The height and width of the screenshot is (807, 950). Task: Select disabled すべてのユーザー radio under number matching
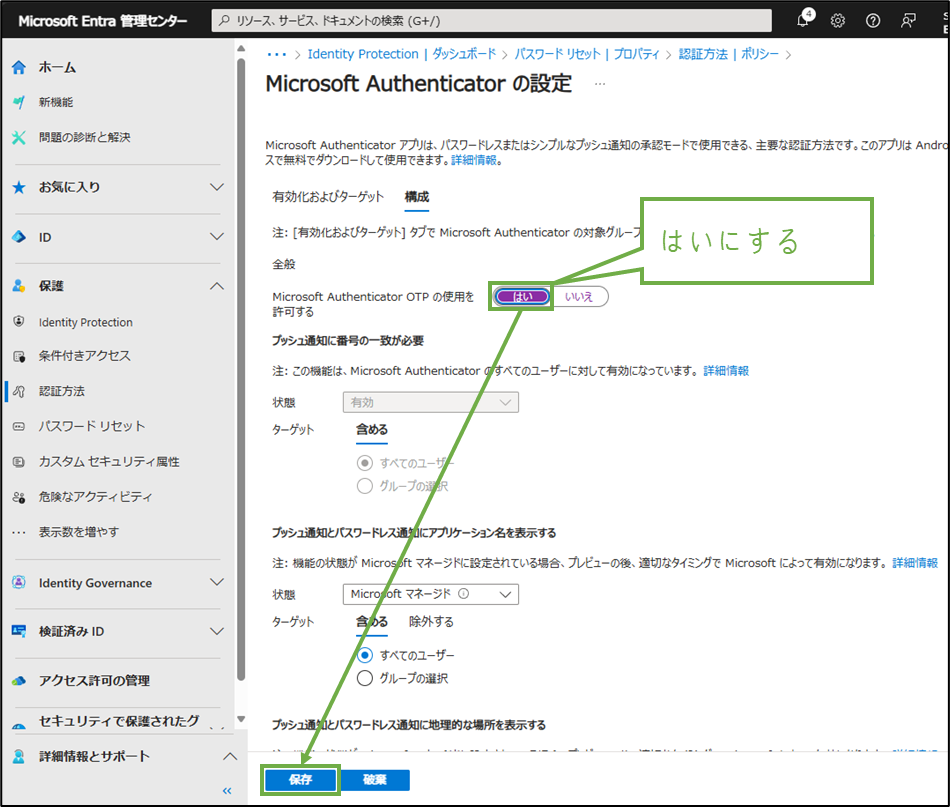[x=365, y=463]
